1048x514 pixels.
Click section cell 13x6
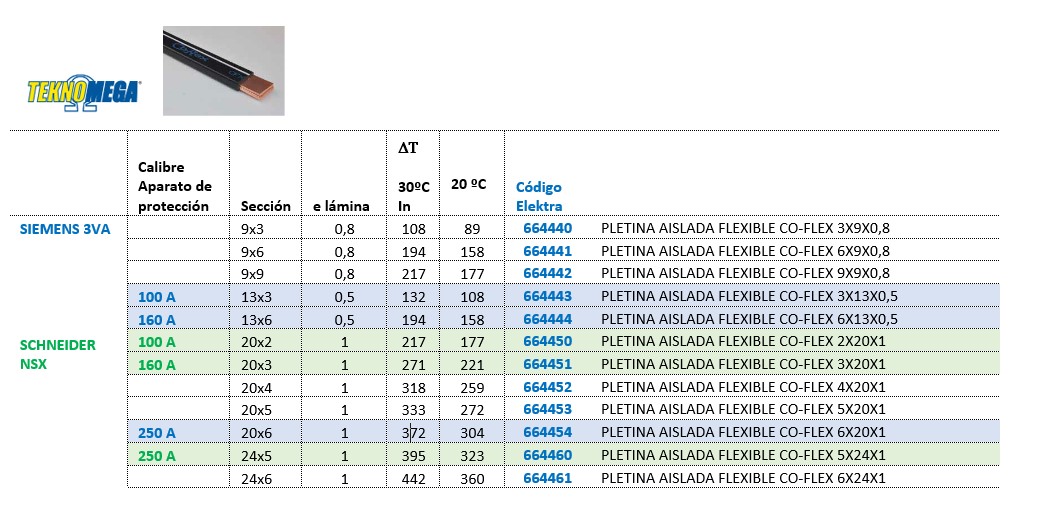256,319
